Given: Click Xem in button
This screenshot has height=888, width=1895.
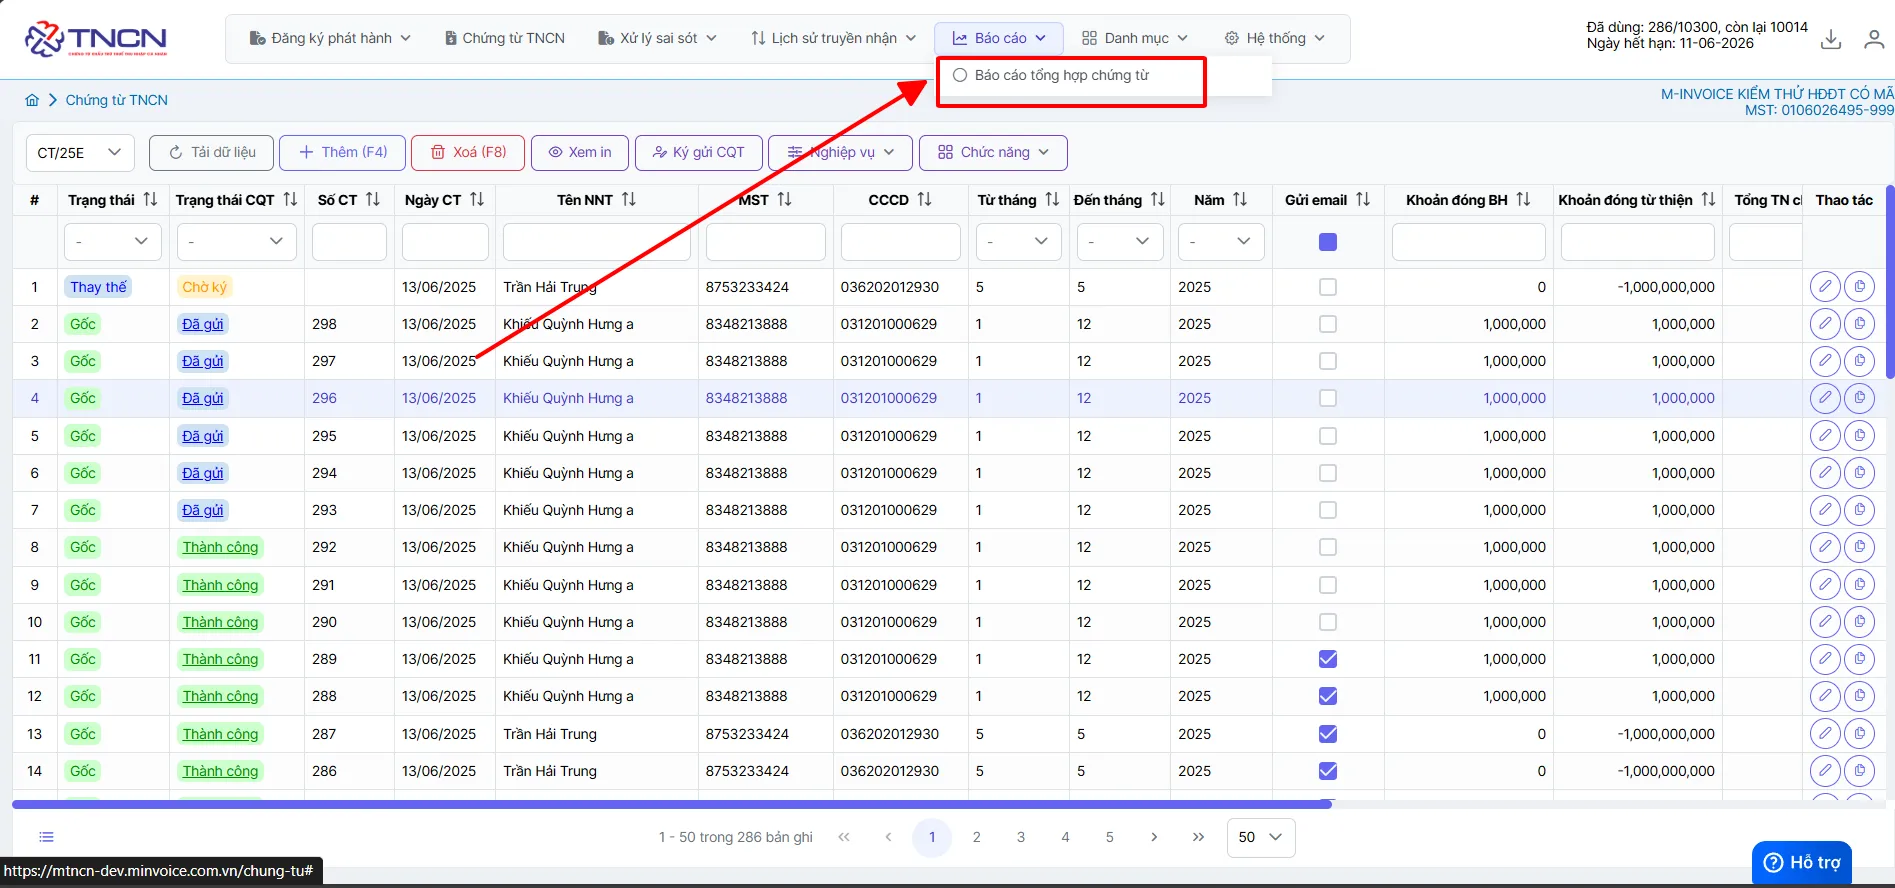Looking at the screenshot, I should pos(580,153).
